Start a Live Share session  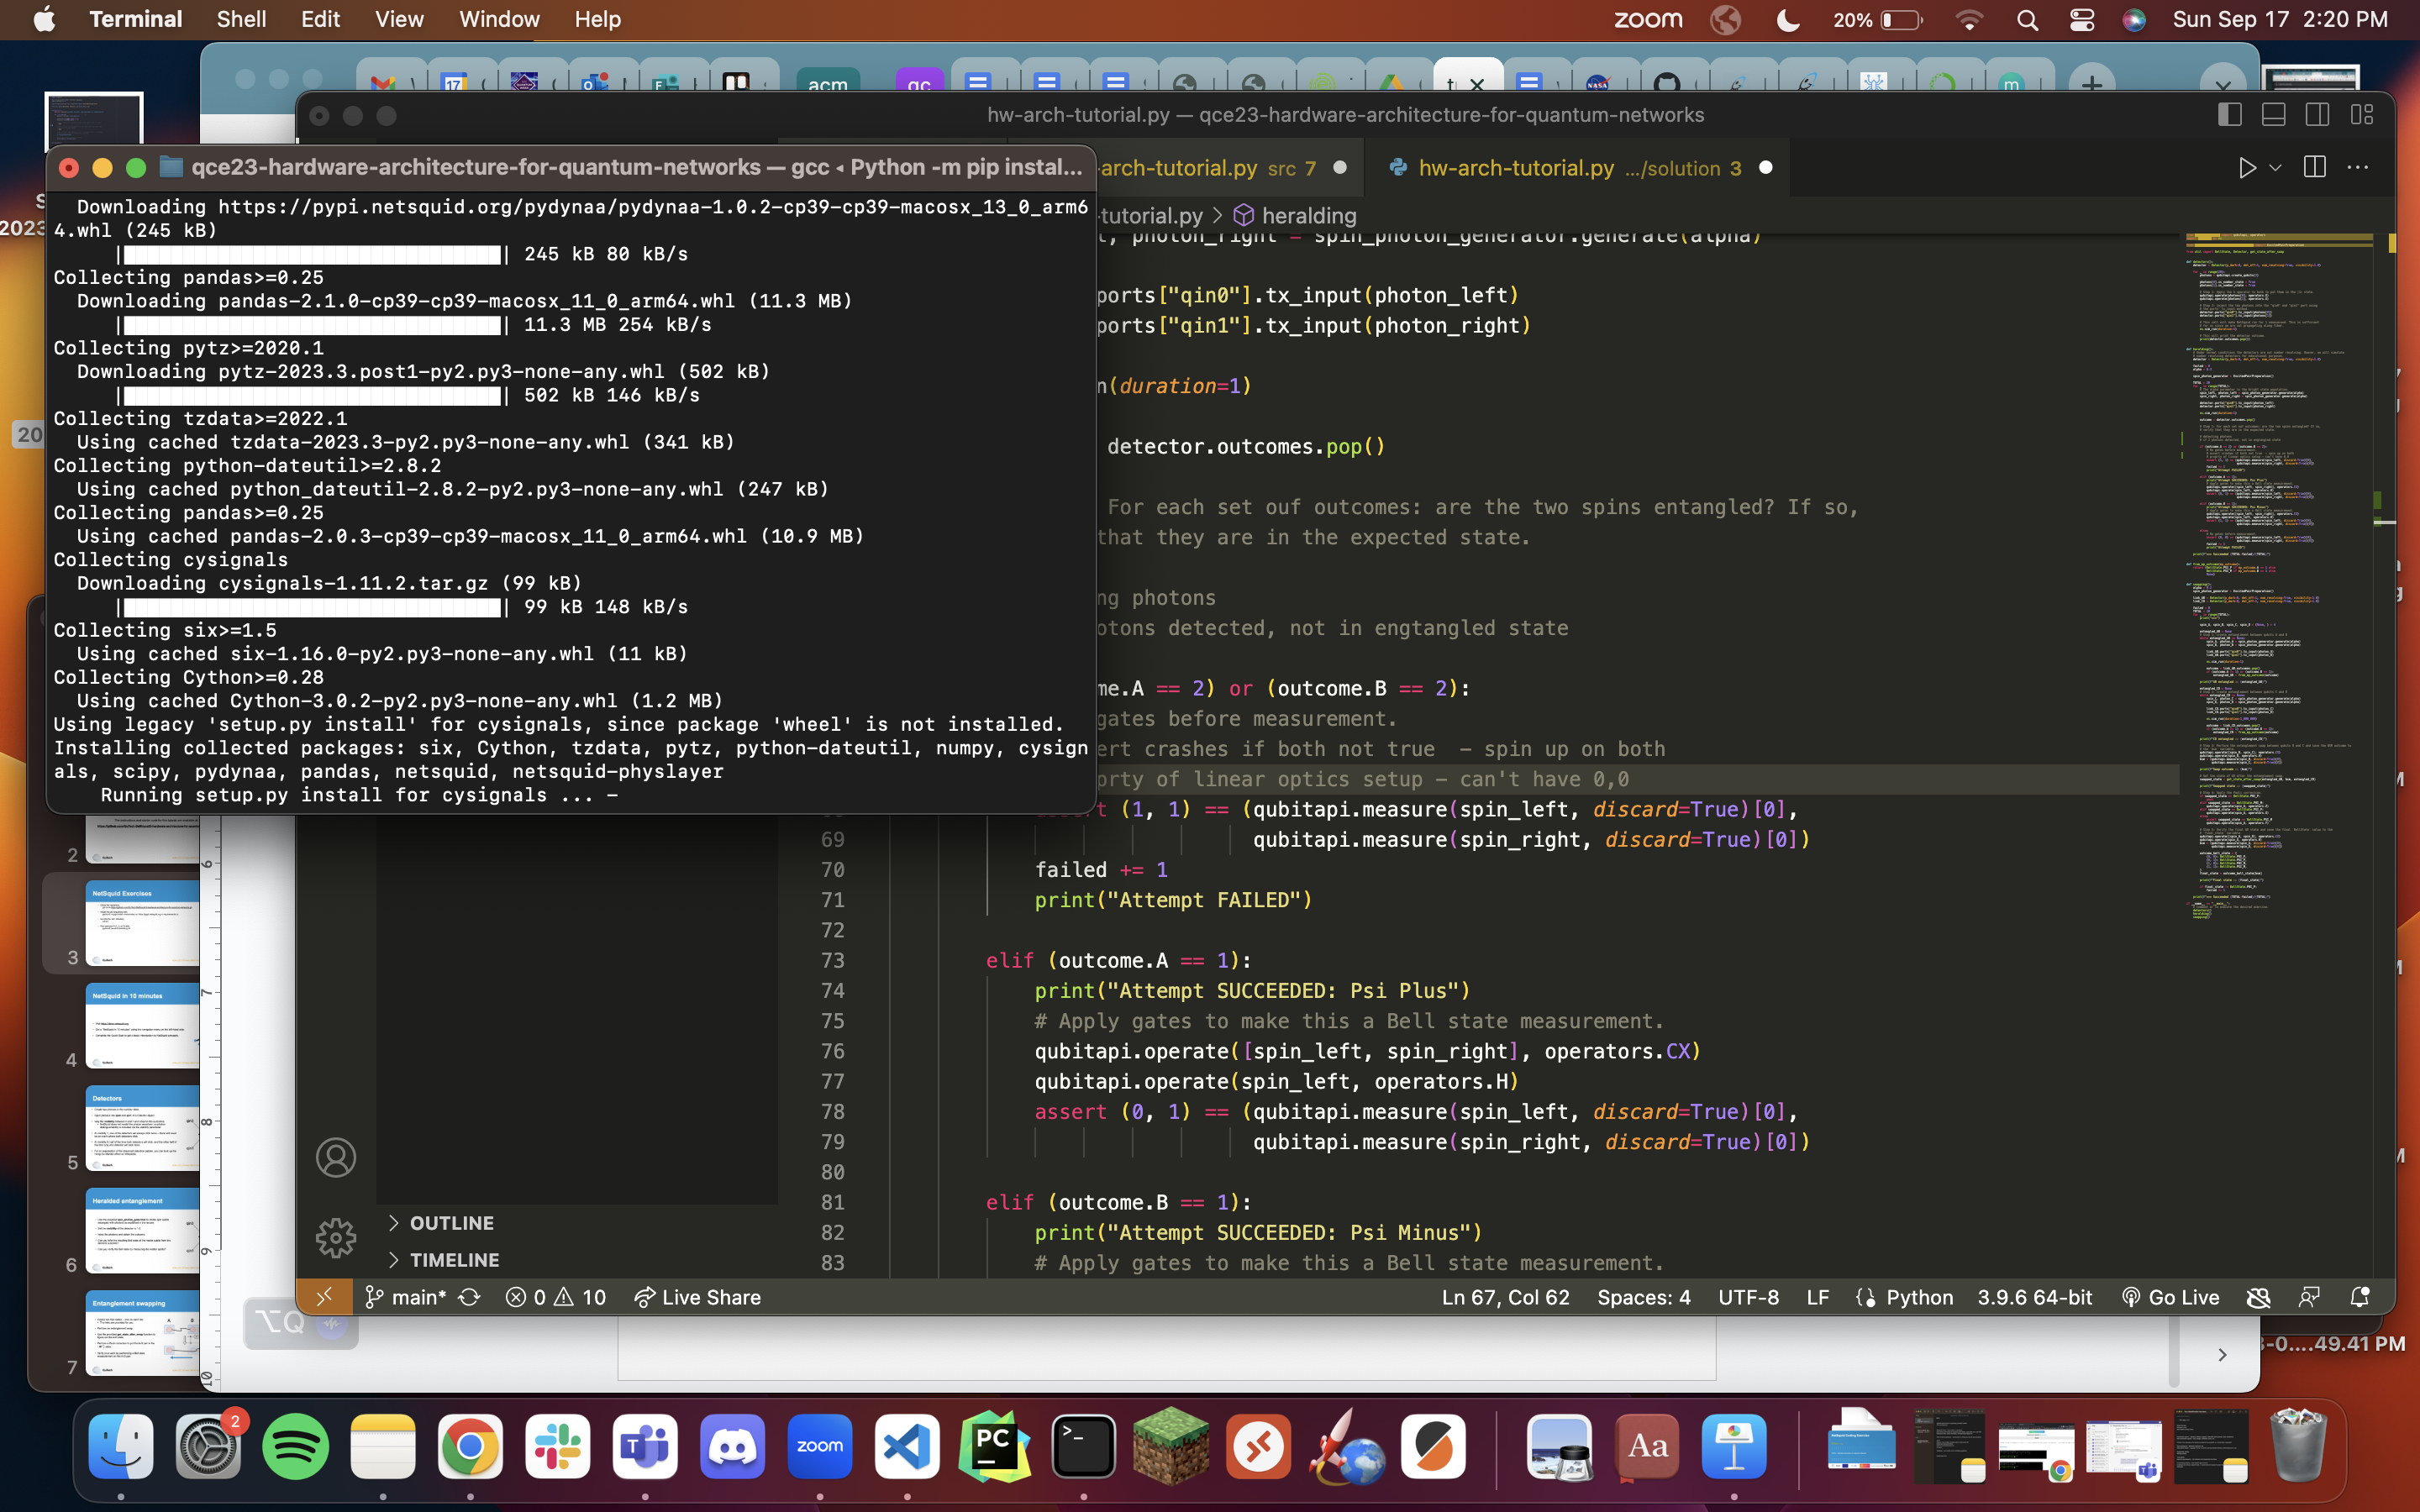(698, 1297)
